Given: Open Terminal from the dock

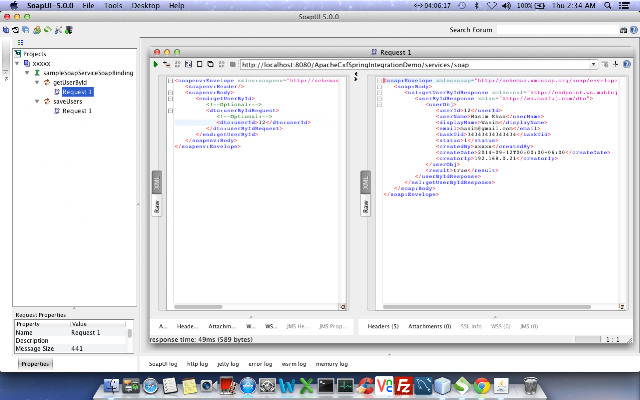Looking at the screenshot, I should (x=325, y=385).
